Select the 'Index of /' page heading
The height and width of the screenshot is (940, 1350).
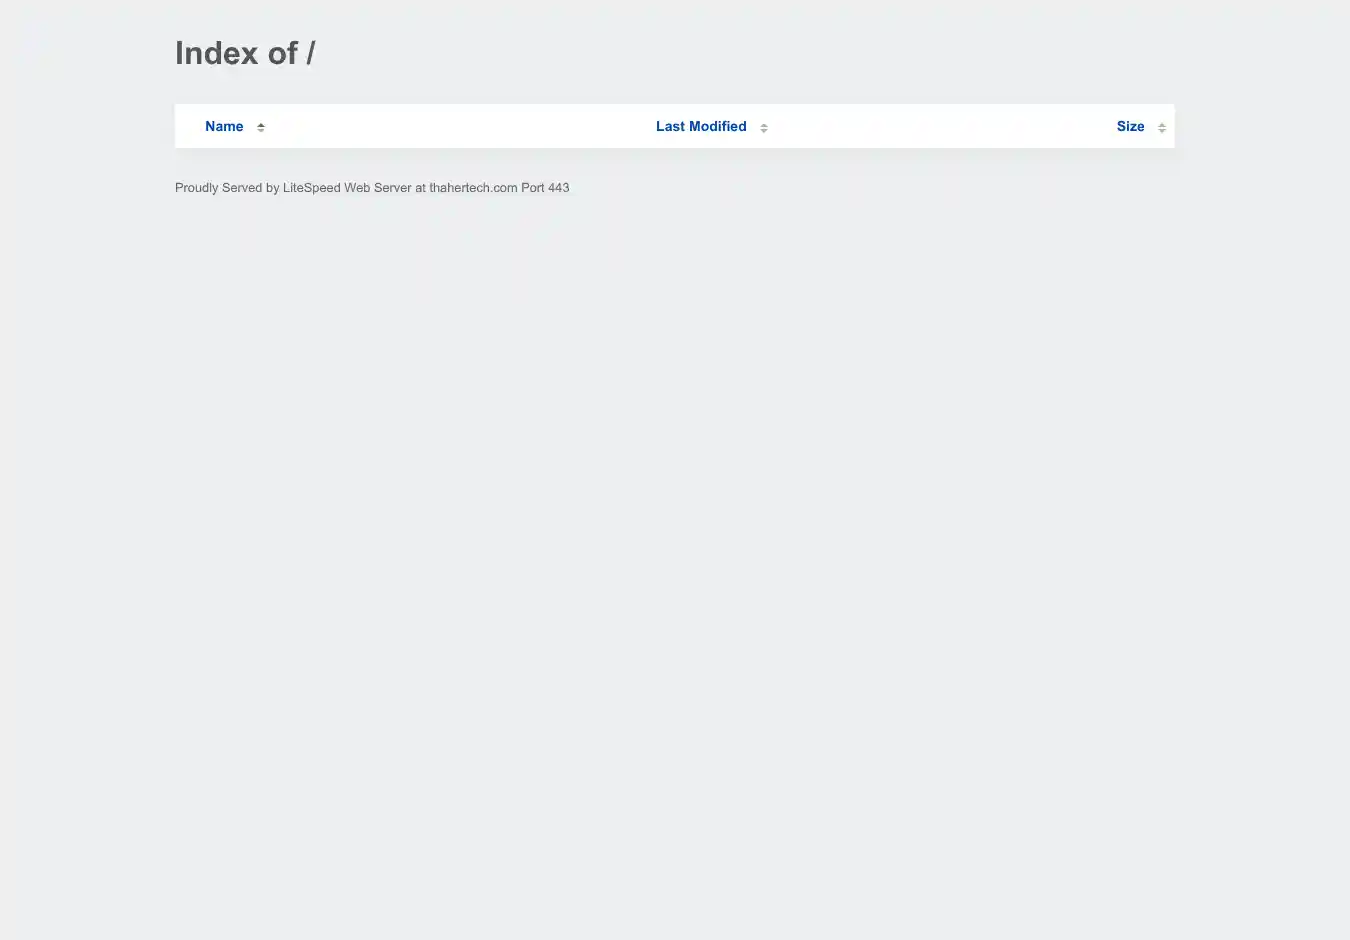point(245,53)
